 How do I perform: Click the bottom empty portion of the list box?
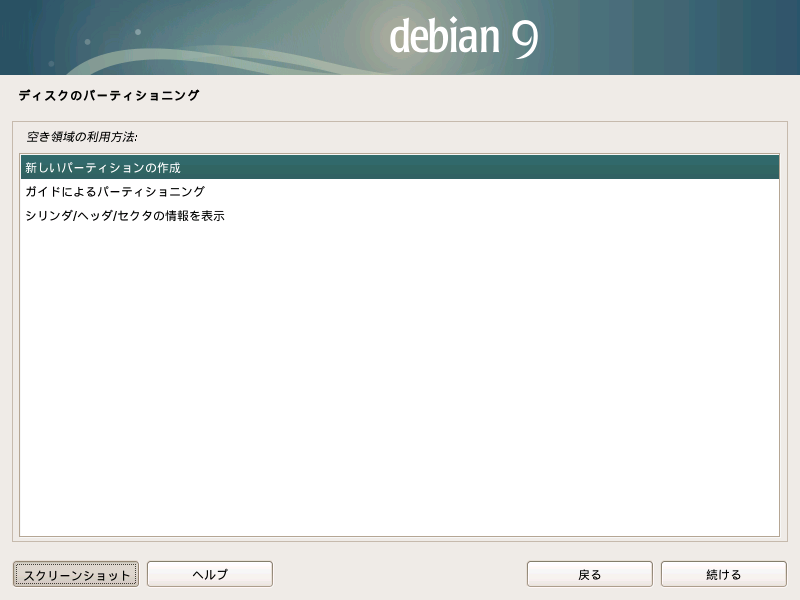click(x=400, y=510)
